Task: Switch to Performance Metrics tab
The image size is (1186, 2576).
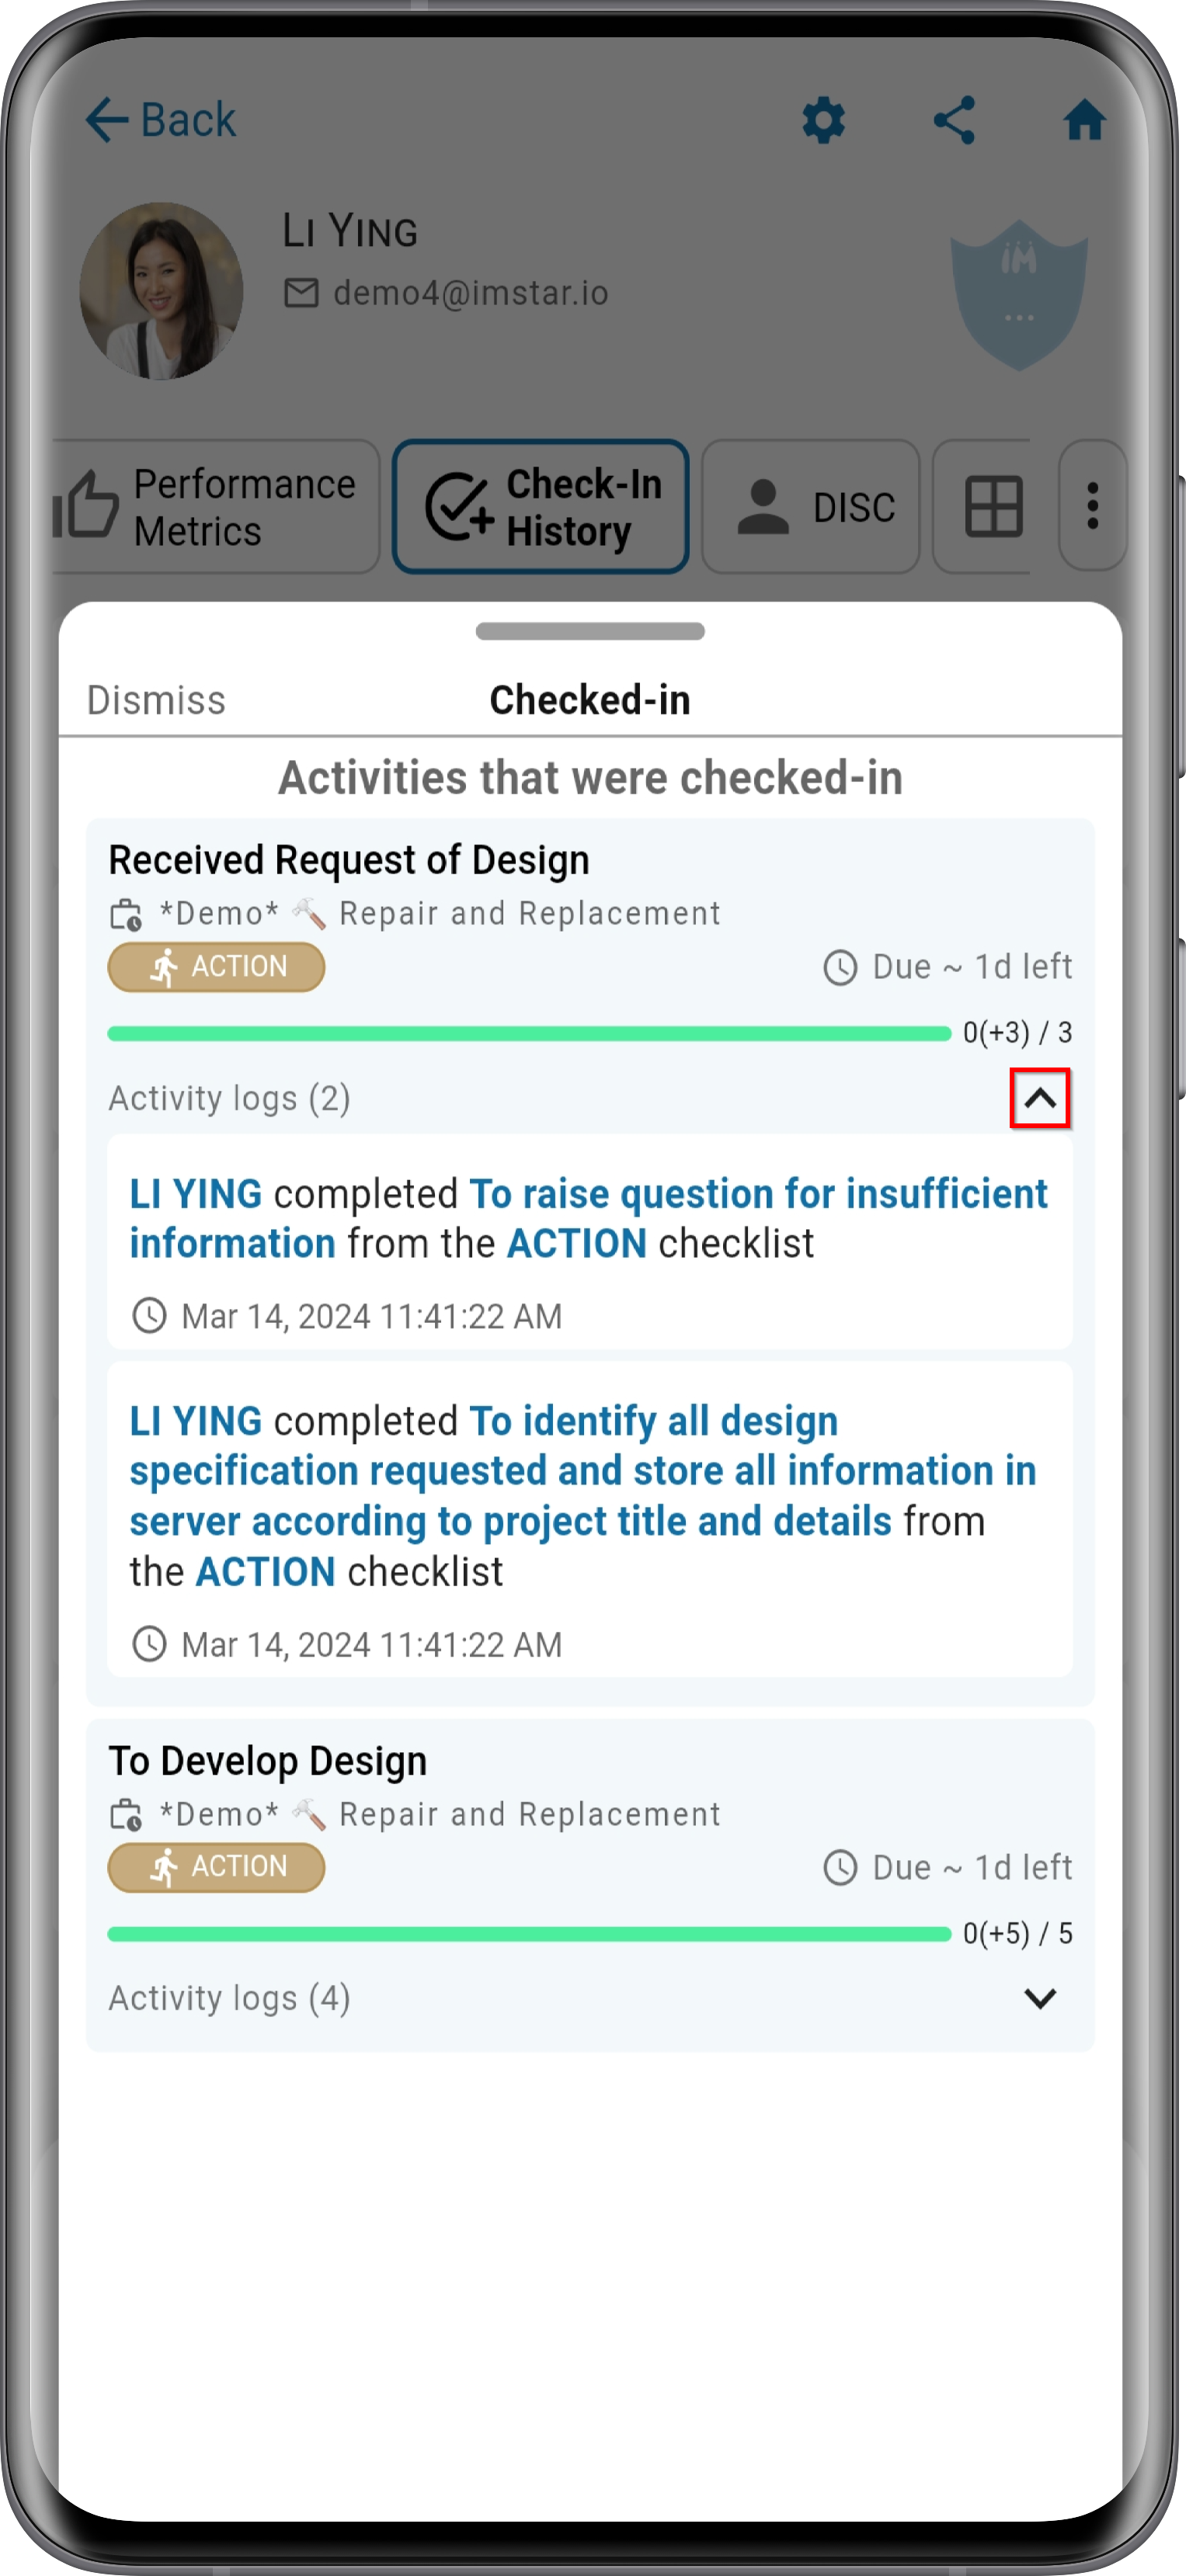Action: pyautogui.click(x=216, y=507)
